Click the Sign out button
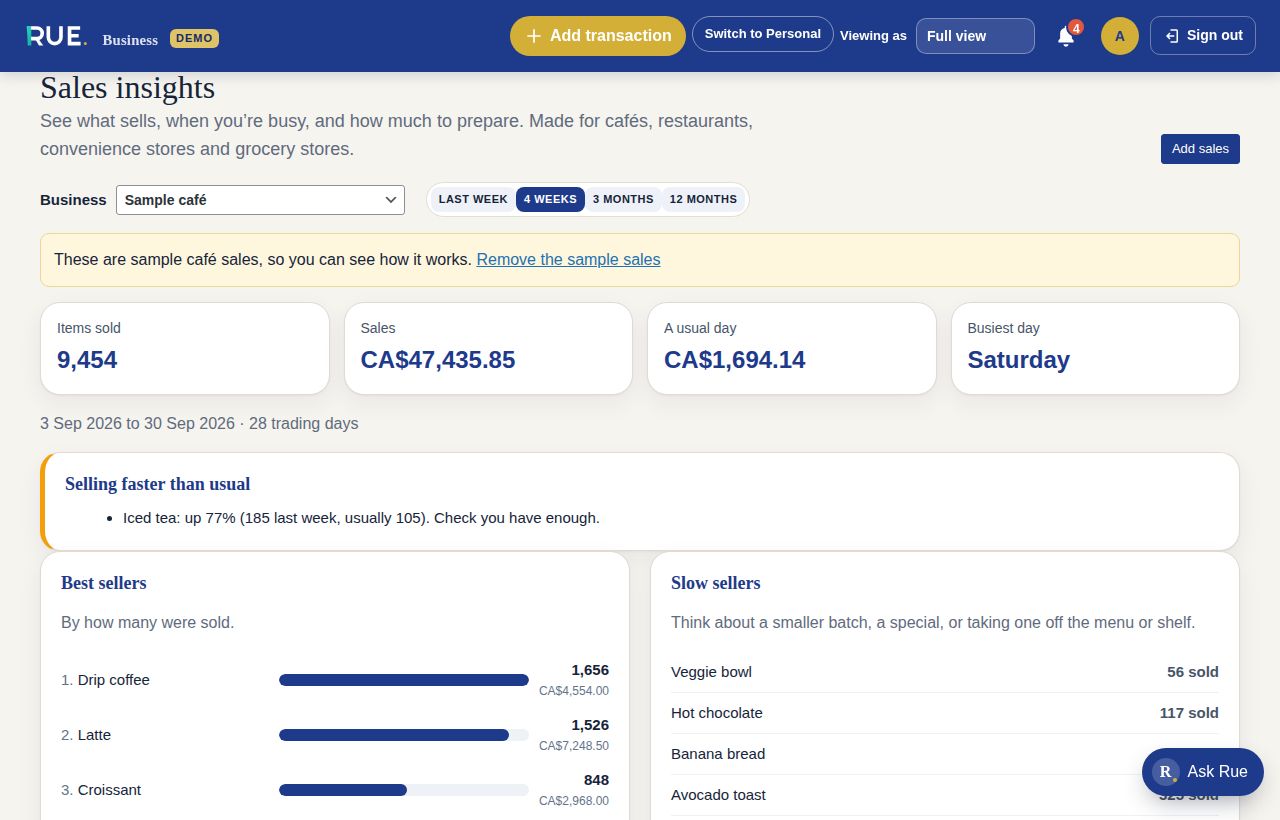Image resolution: width=1280 pixels, height=820 pixels. click(1203, 36)
